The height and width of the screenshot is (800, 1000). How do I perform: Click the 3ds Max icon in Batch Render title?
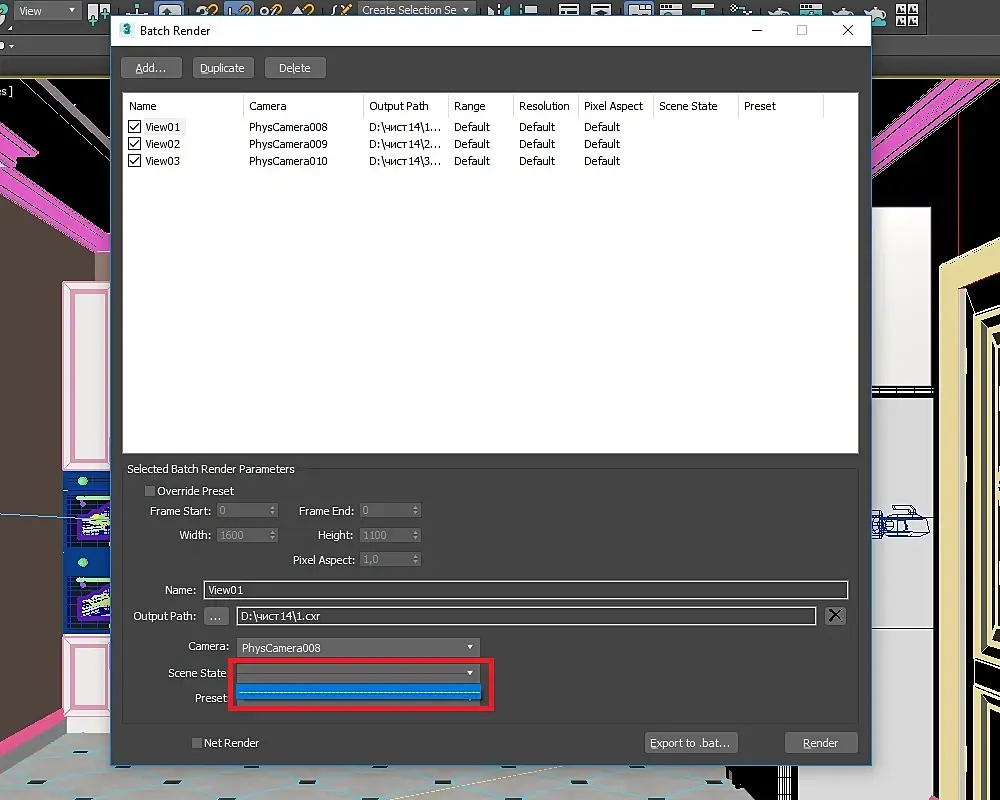pos(126,30)
